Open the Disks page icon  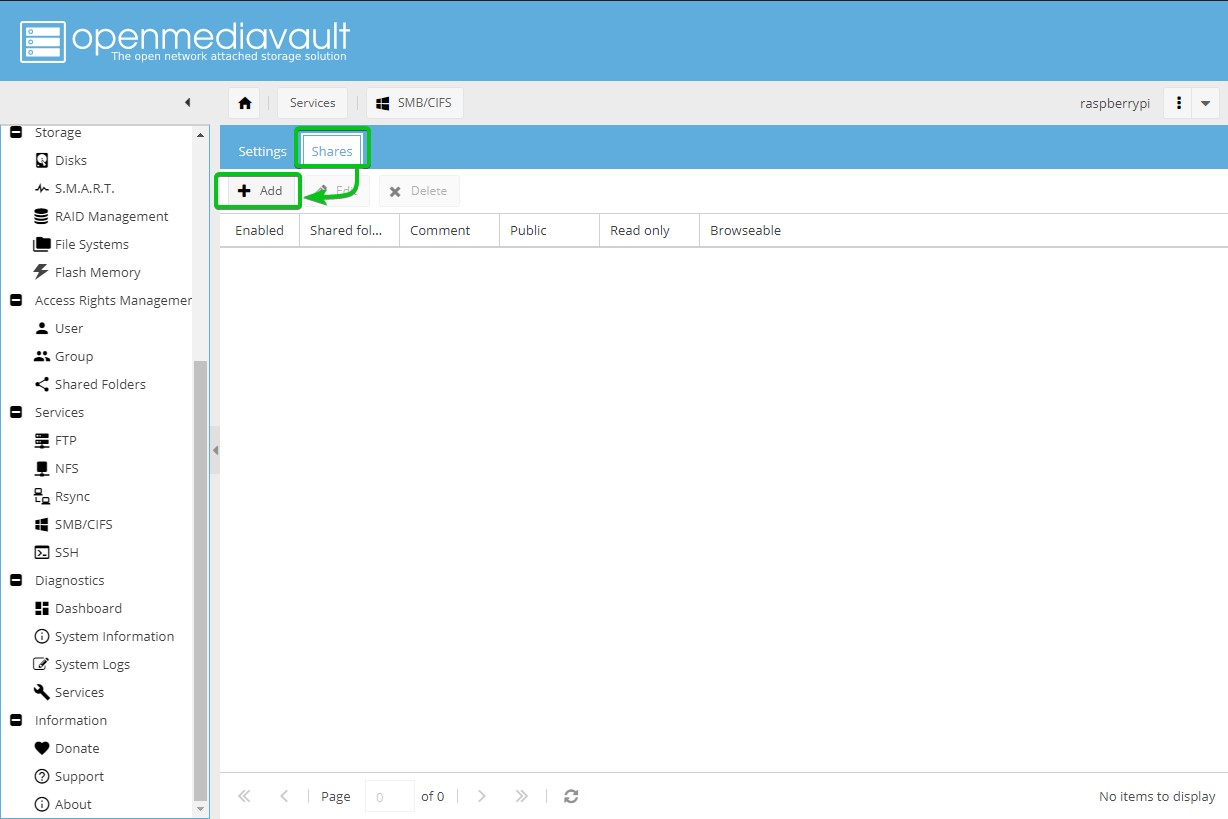click(42, 160)
